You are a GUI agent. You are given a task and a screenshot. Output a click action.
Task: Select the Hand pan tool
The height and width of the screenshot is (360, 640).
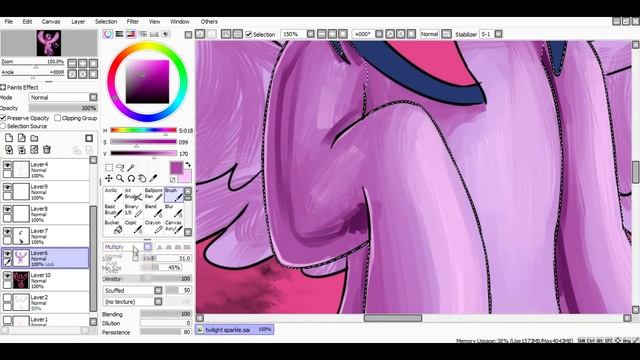142,178
